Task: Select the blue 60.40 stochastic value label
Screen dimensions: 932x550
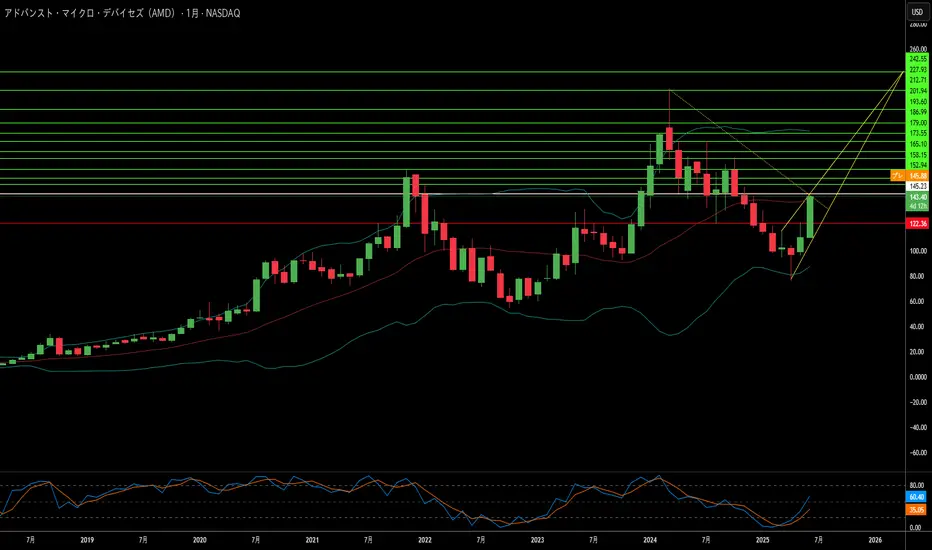Action: 917,497
